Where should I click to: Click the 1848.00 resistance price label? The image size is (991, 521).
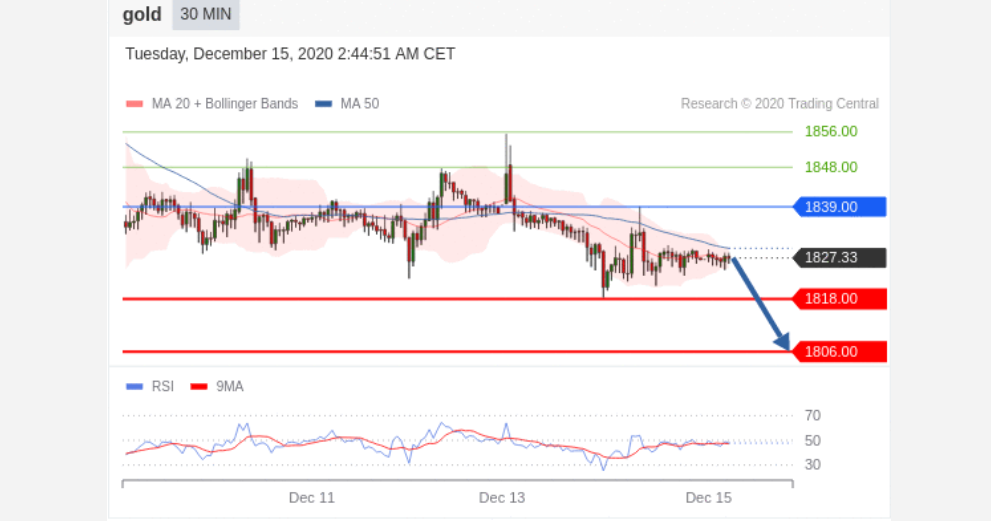831,168
